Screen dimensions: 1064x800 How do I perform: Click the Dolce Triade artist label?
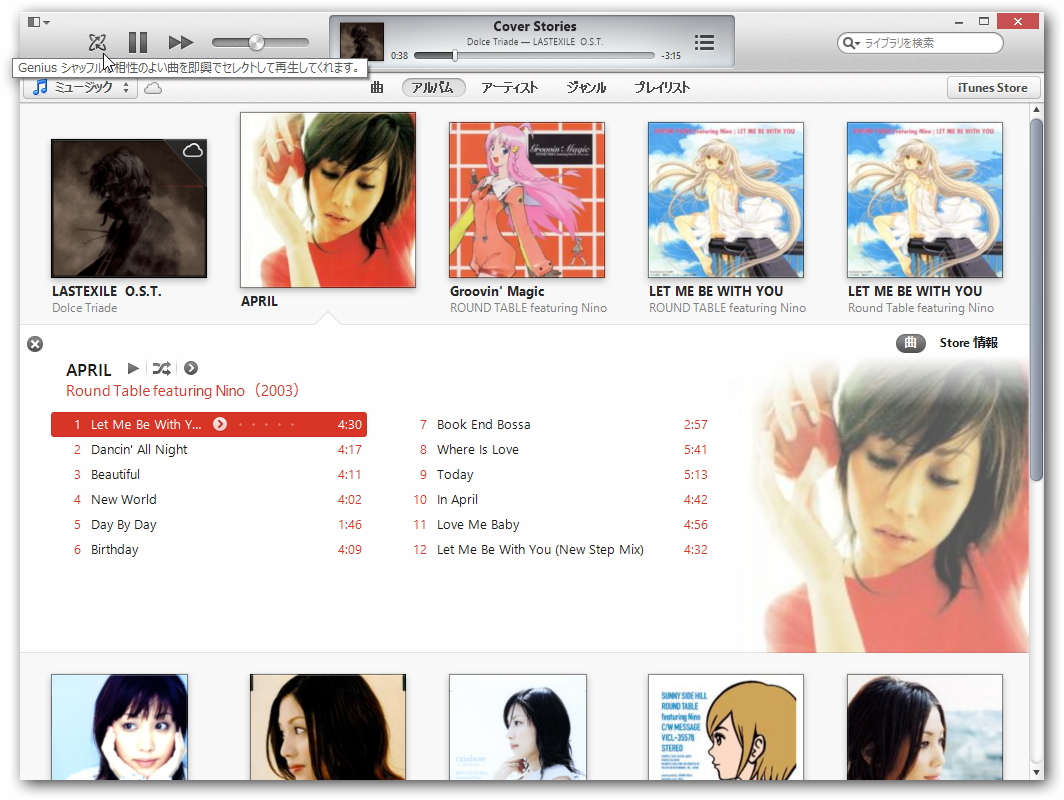[85, 308]
